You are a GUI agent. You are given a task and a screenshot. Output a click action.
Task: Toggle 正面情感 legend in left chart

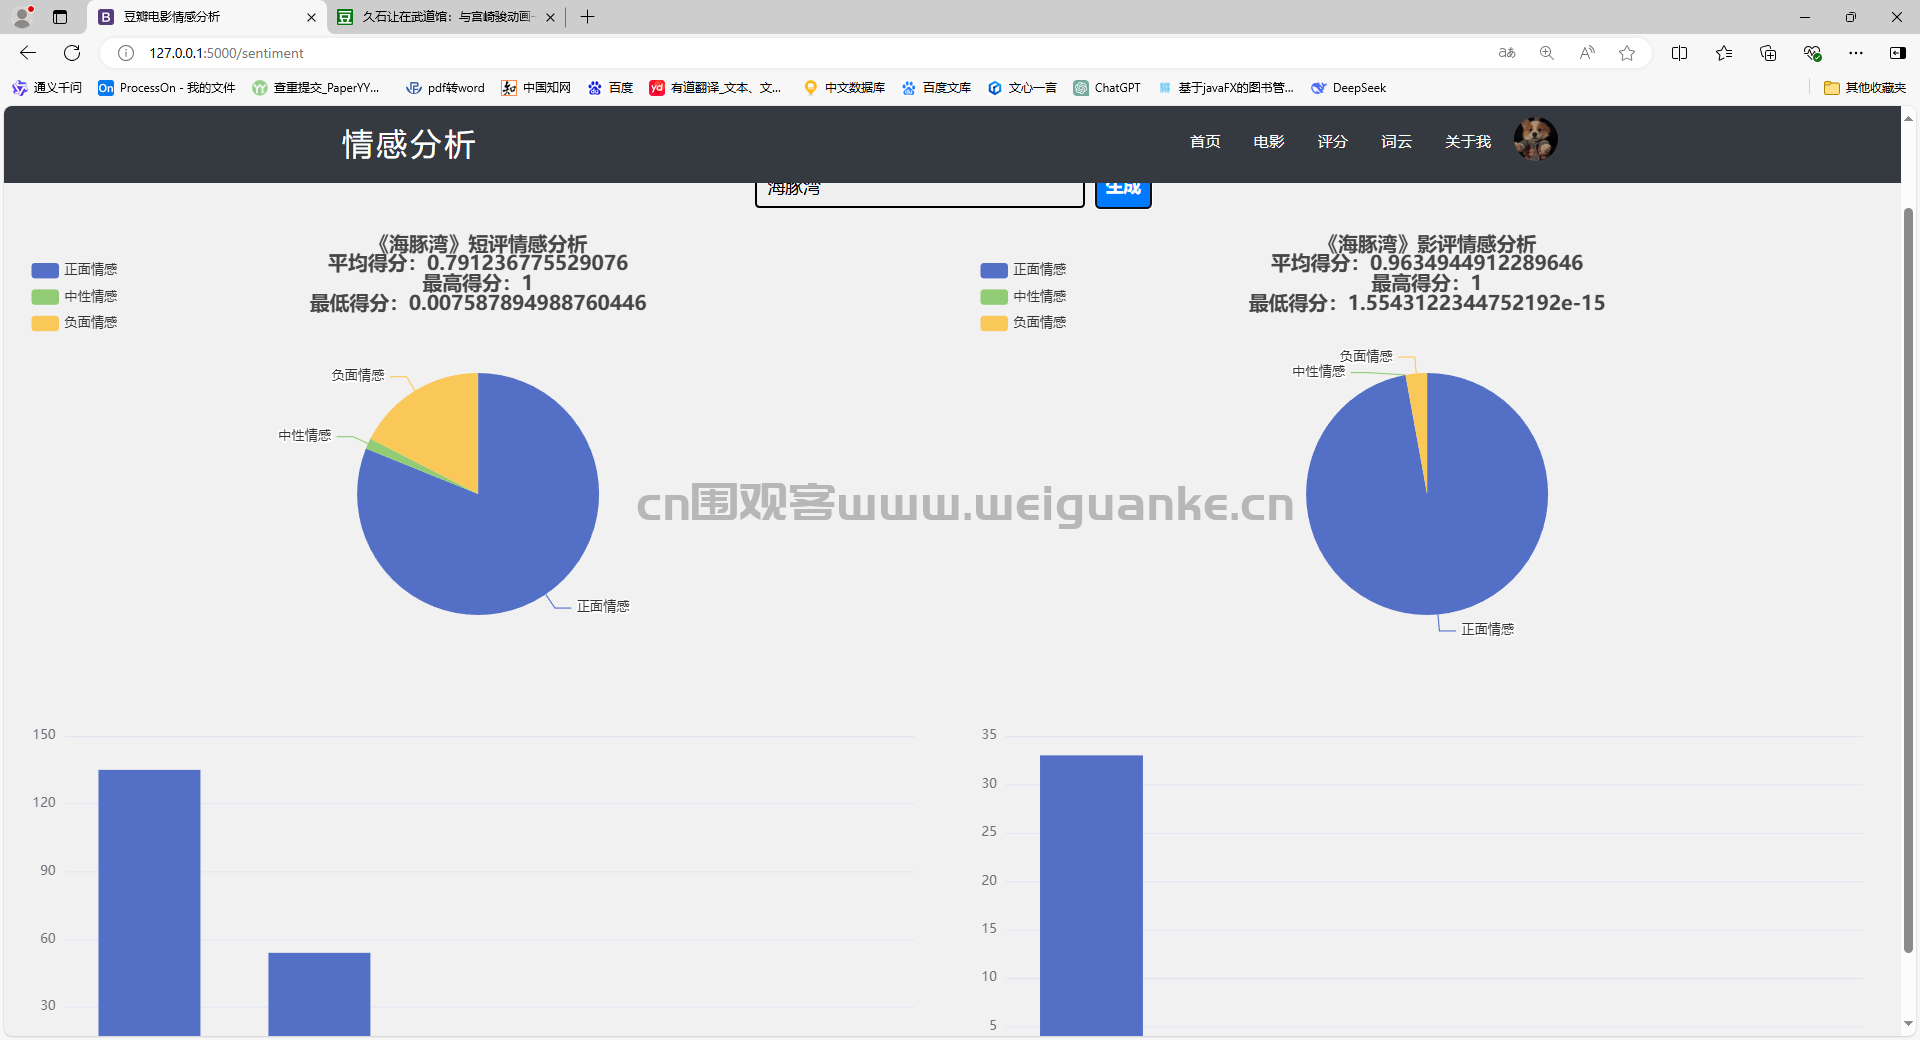click(x=75, y=270)
